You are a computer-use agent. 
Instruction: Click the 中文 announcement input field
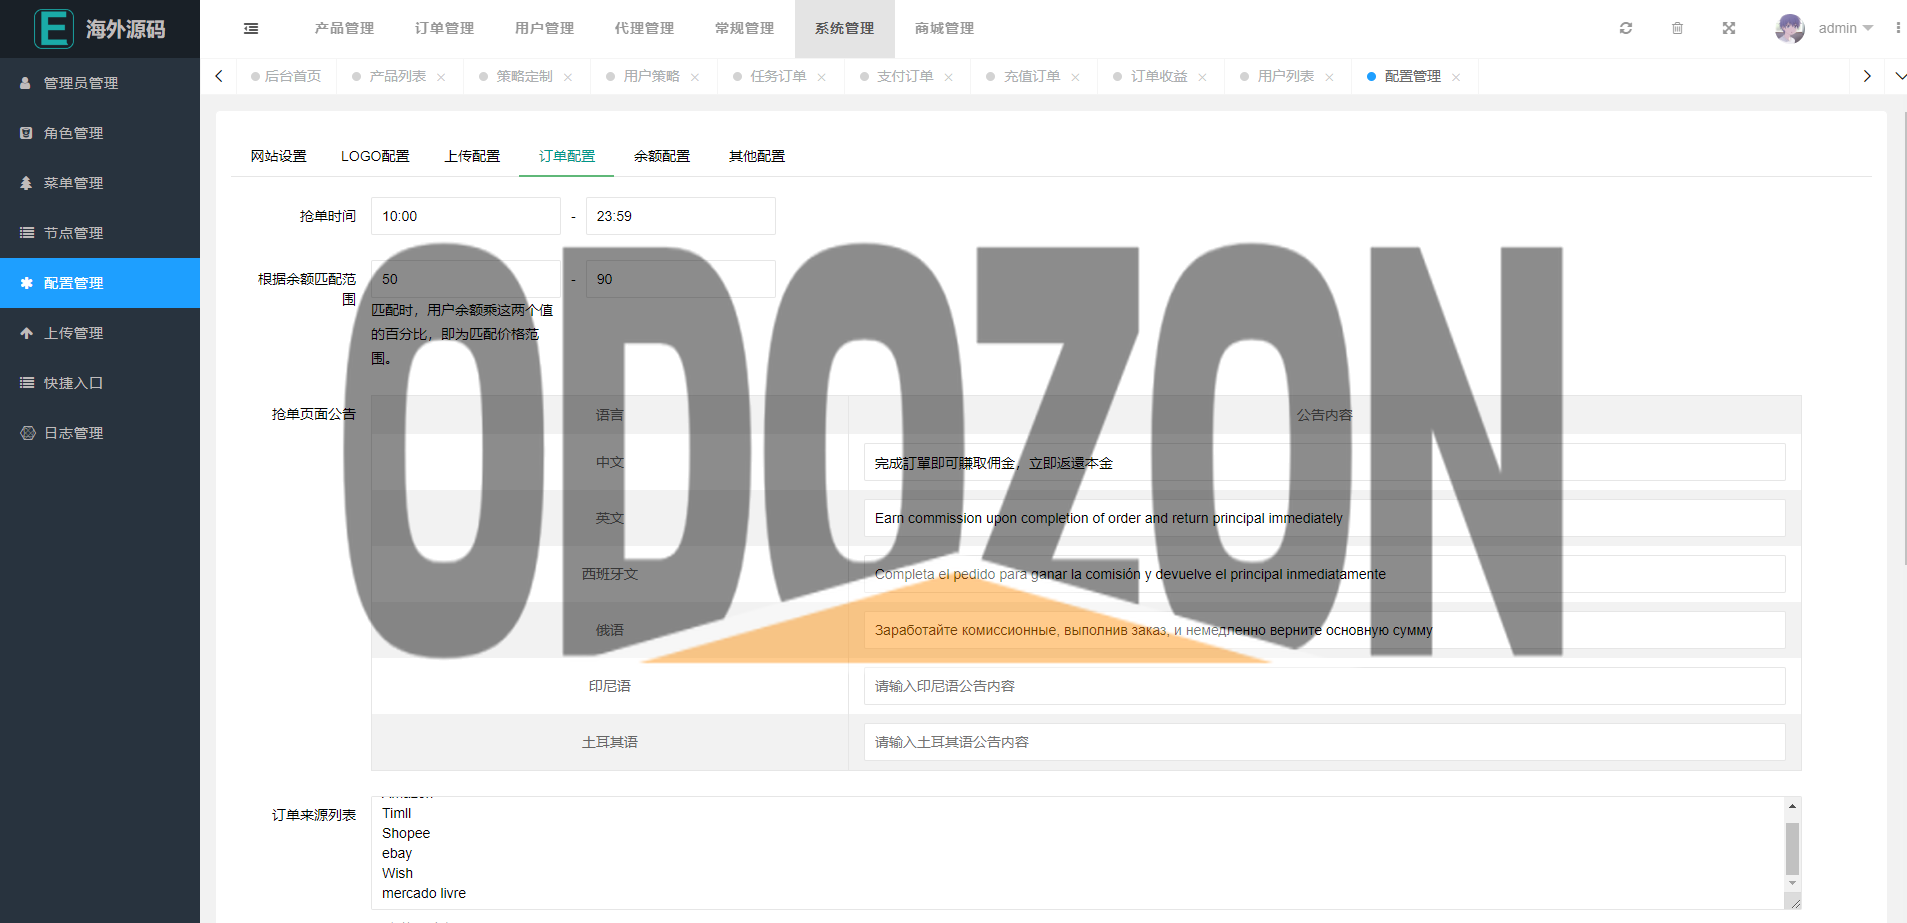point(1325,462)
